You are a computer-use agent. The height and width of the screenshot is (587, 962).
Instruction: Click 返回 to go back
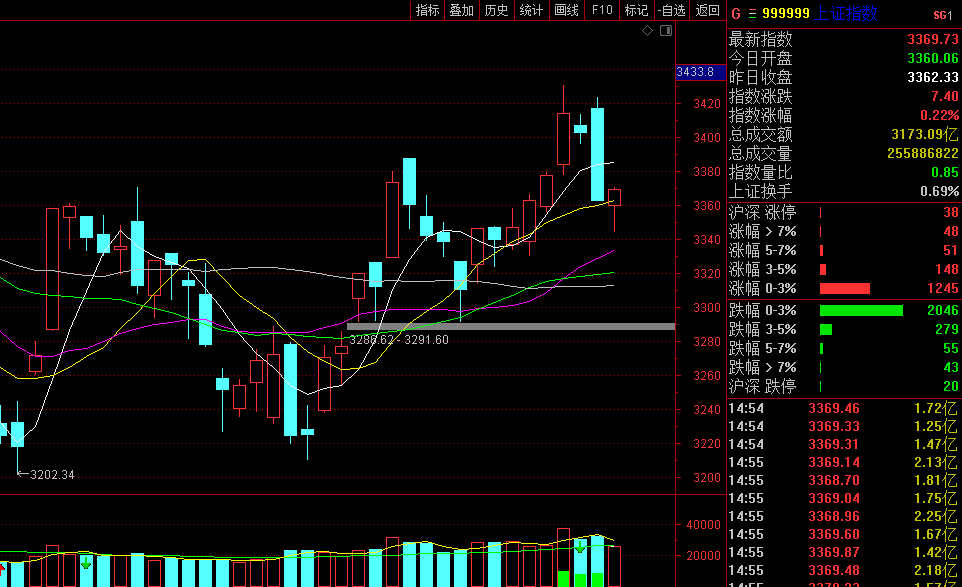pos(707,10)
